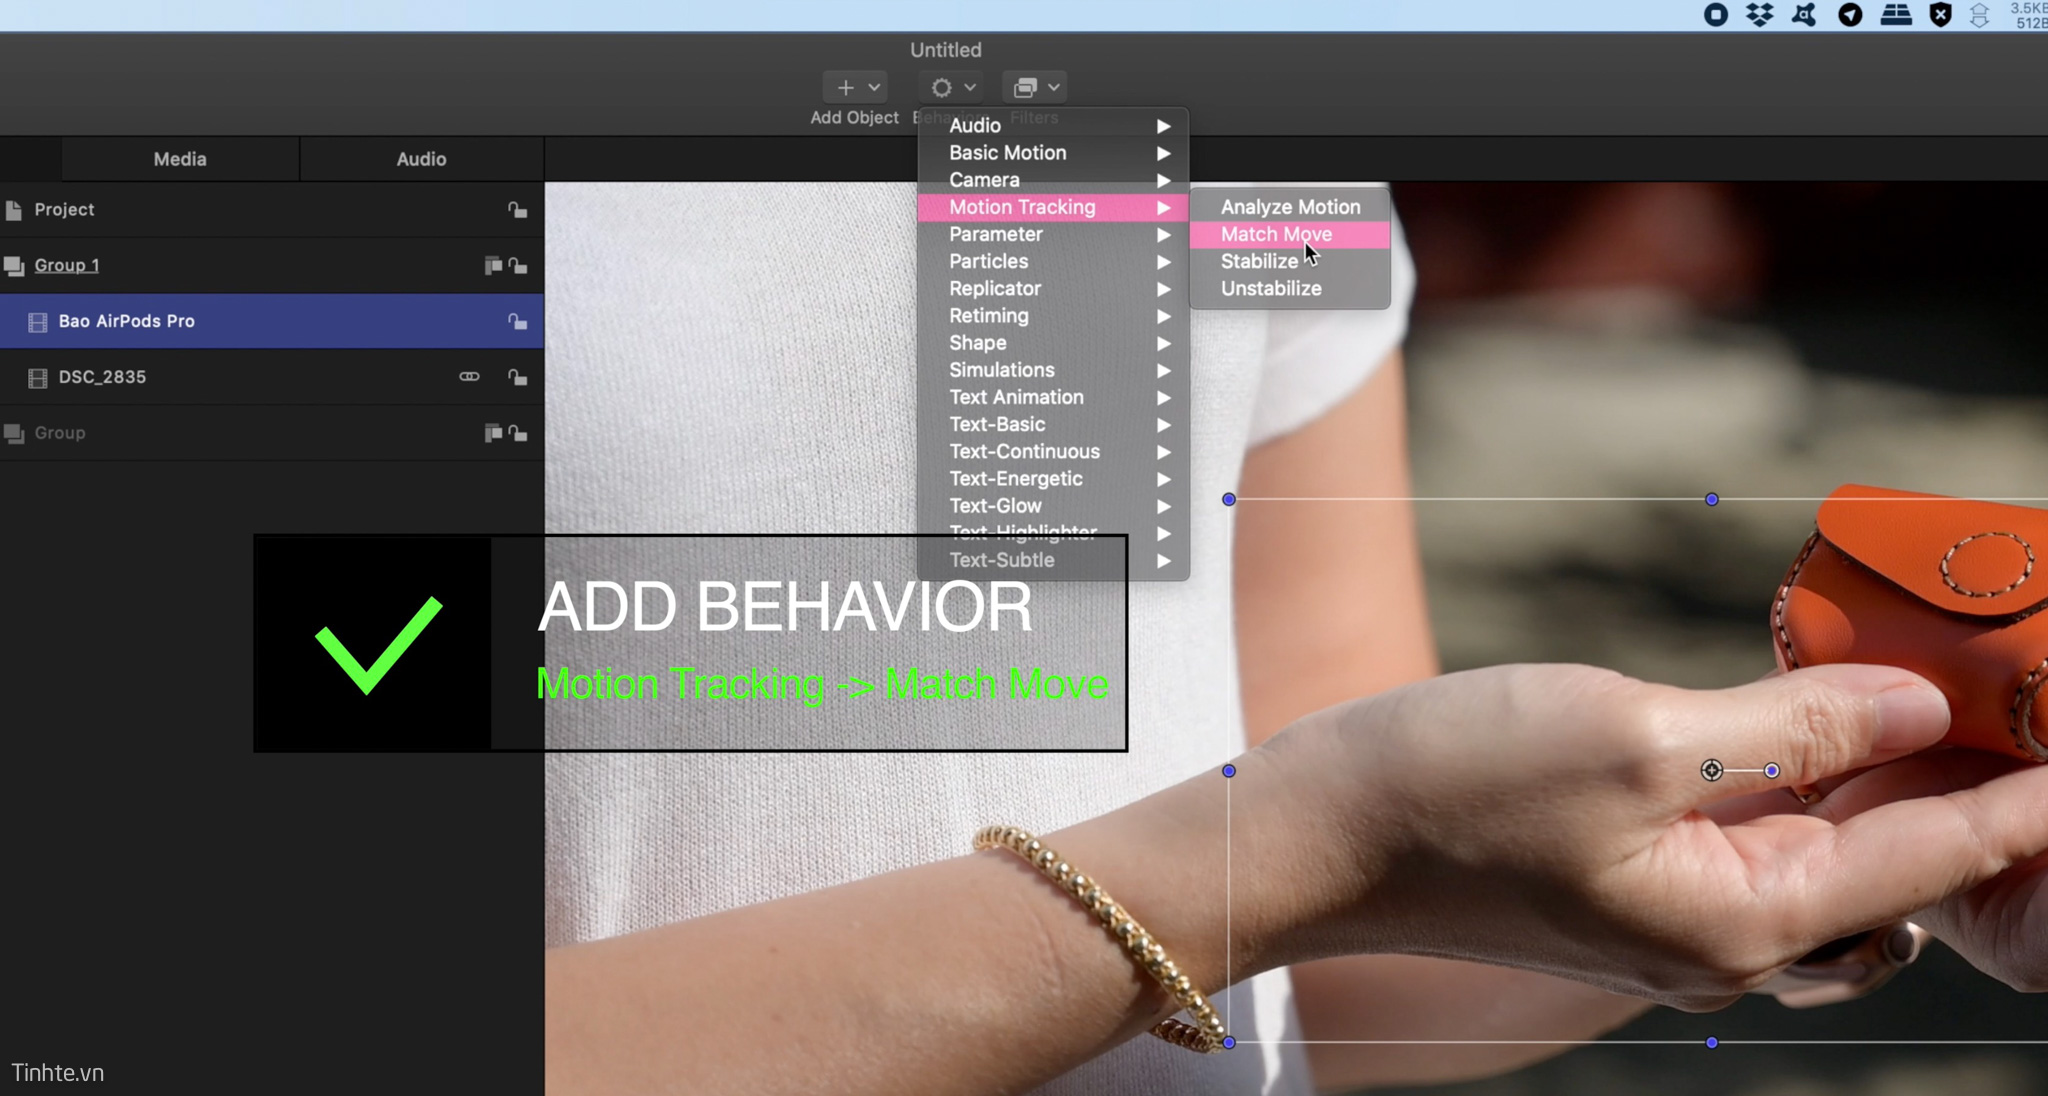The height and width of the screenshot is (1096, 2048).
Task: Select Match Move behavior
Action: point(1289,234)
